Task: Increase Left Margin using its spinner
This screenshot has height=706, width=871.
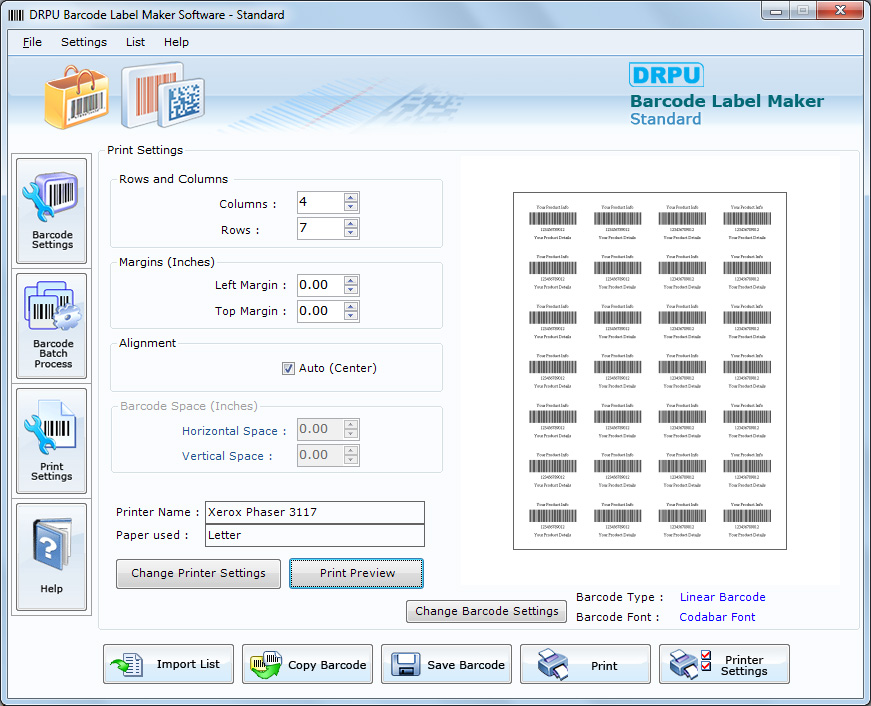Action: (x=351, y=280)
